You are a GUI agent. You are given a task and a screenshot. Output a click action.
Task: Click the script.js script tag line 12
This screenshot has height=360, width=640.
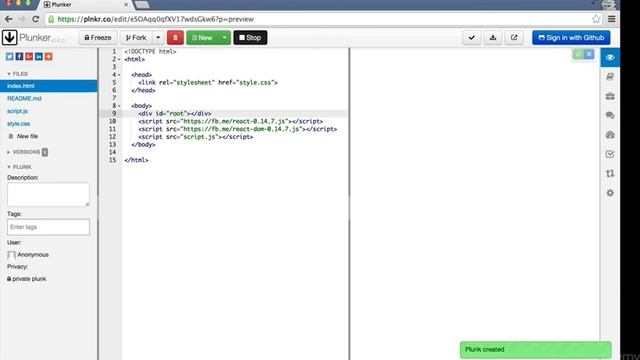196,137
